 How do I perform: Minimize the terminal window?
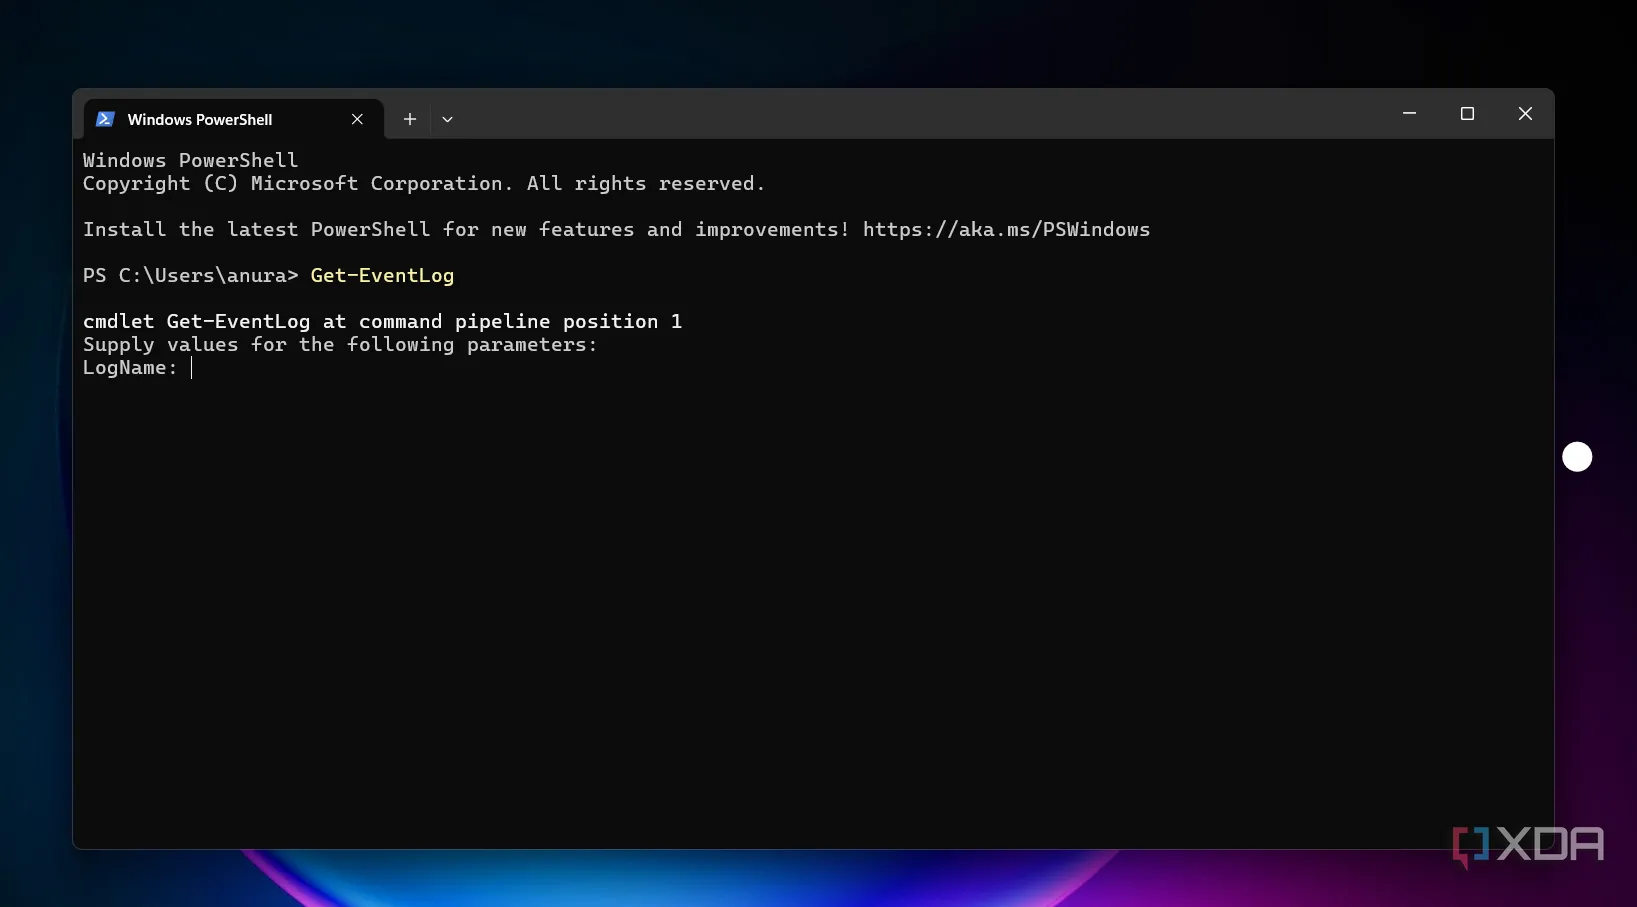1409,113
